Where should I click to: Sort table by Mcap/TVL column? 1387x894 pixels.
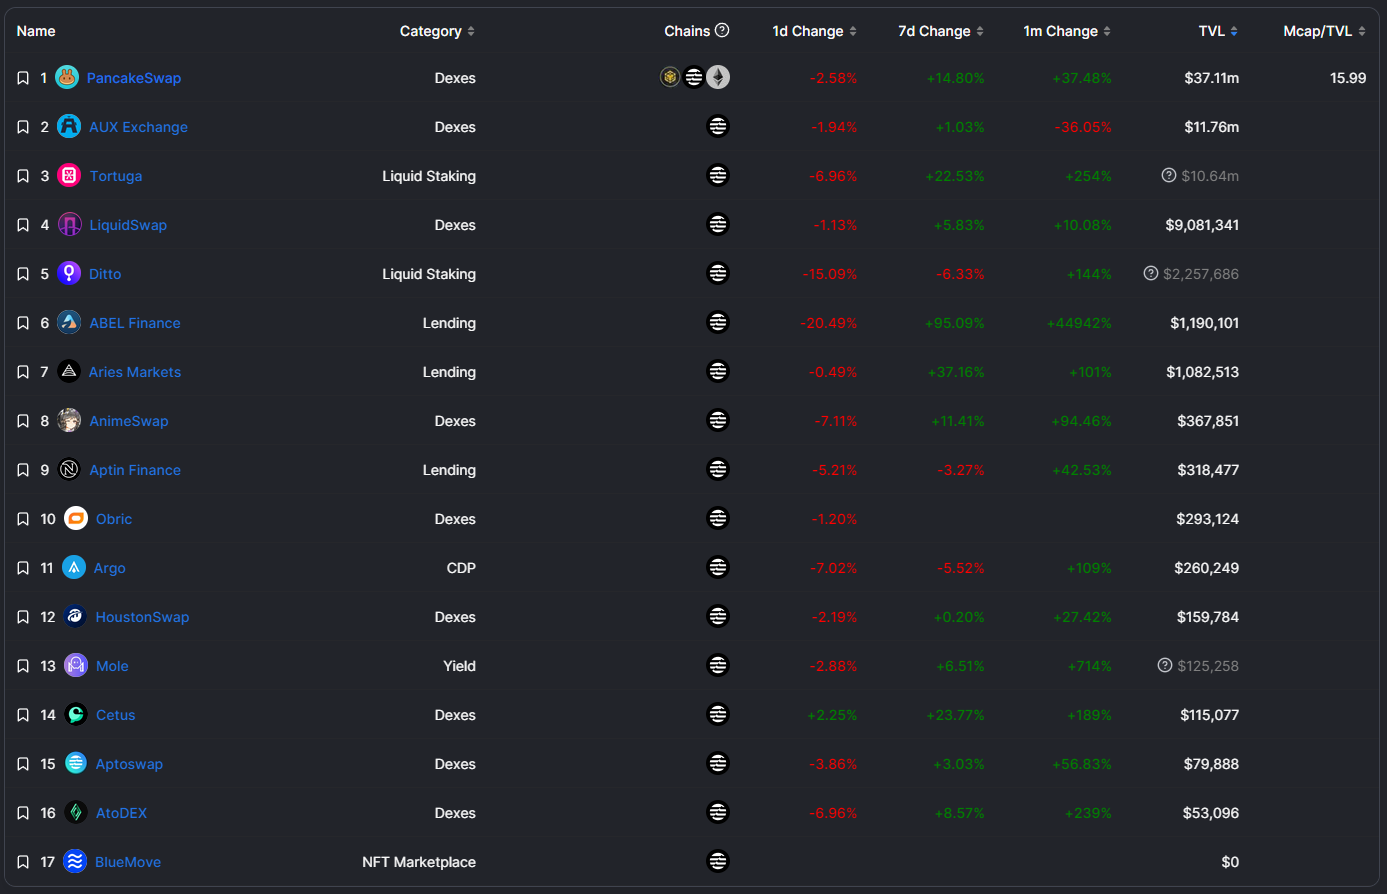pyautogui.click(x=1324, y=31)
